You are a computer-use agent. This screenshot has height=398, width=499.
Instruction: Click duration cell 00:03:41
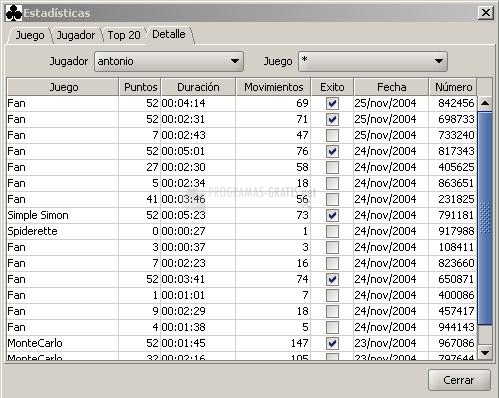pyautogui.click(x=198, y=279)
